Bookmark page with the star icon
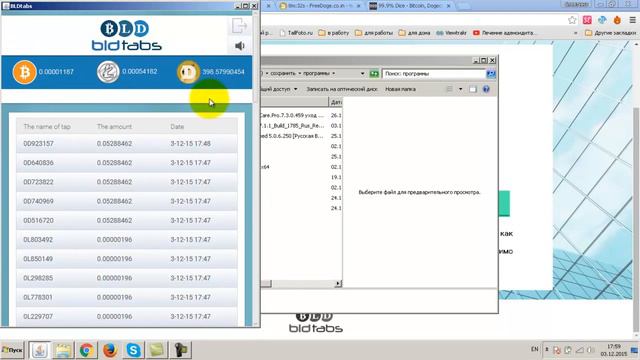The width and height of the screenshot is (640, 360). click(572, 20)
